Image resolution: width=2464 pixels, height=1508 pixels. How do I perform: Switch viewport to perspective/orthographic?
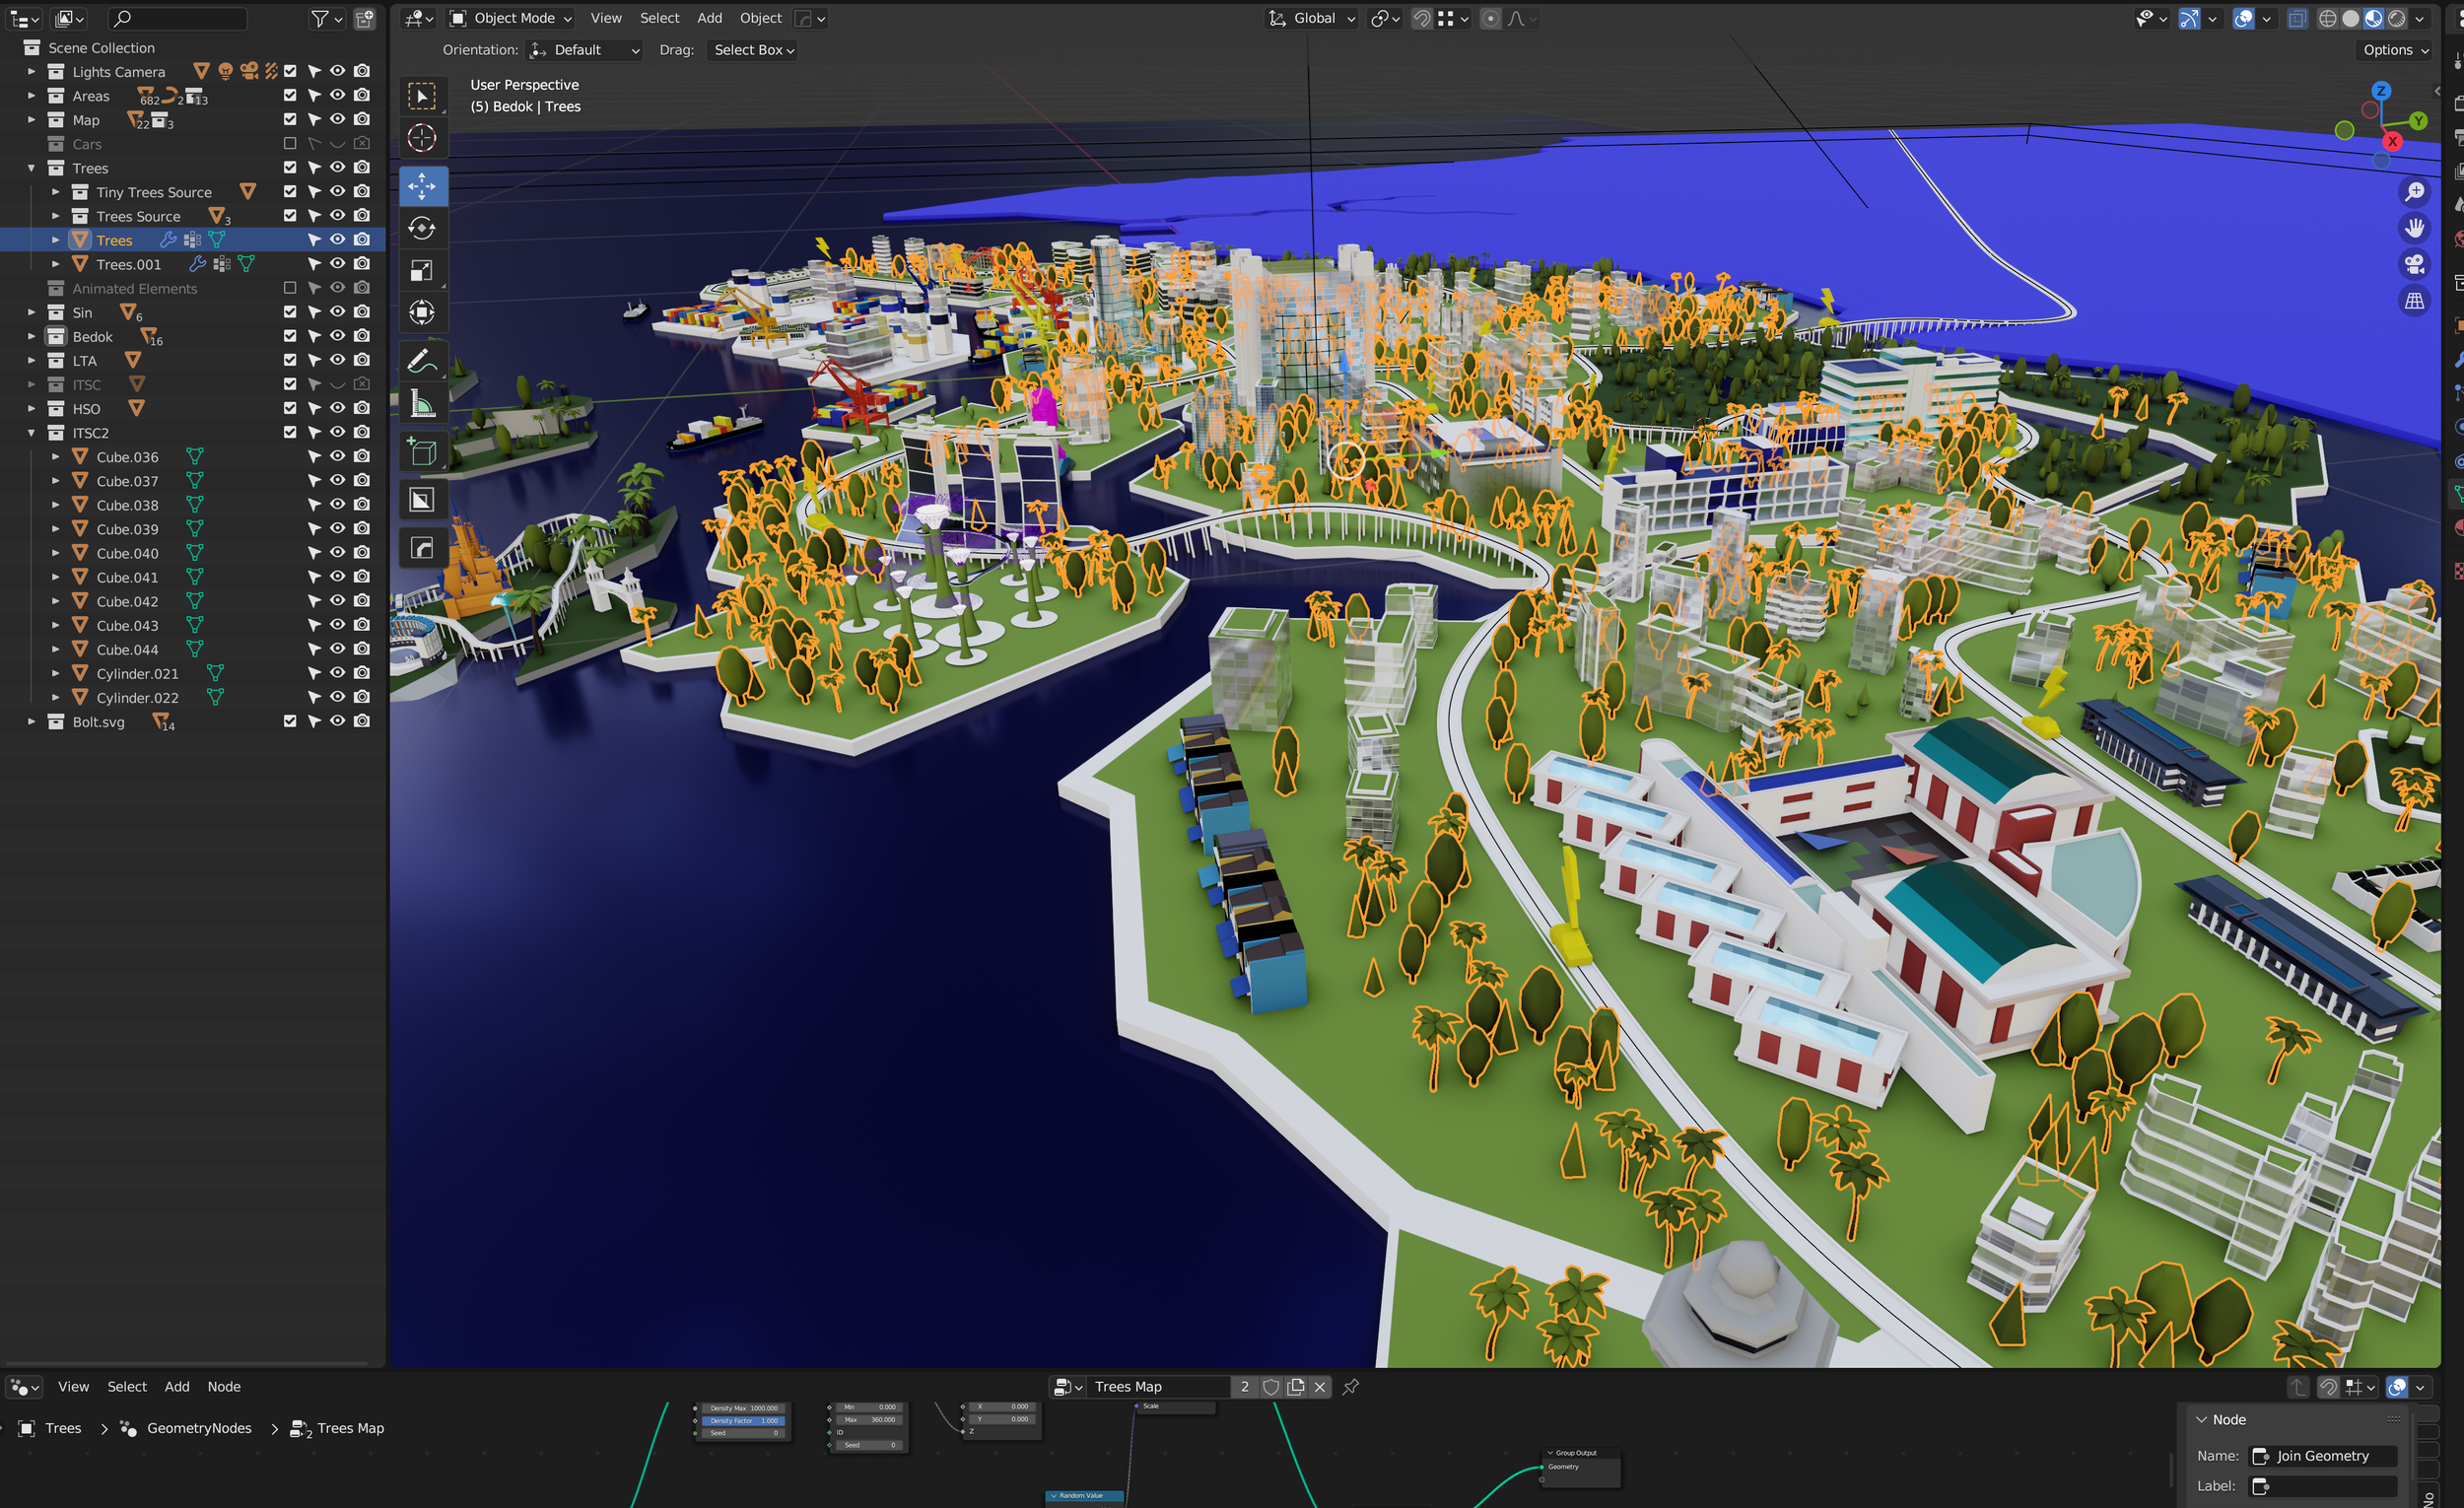(2414, 301)
